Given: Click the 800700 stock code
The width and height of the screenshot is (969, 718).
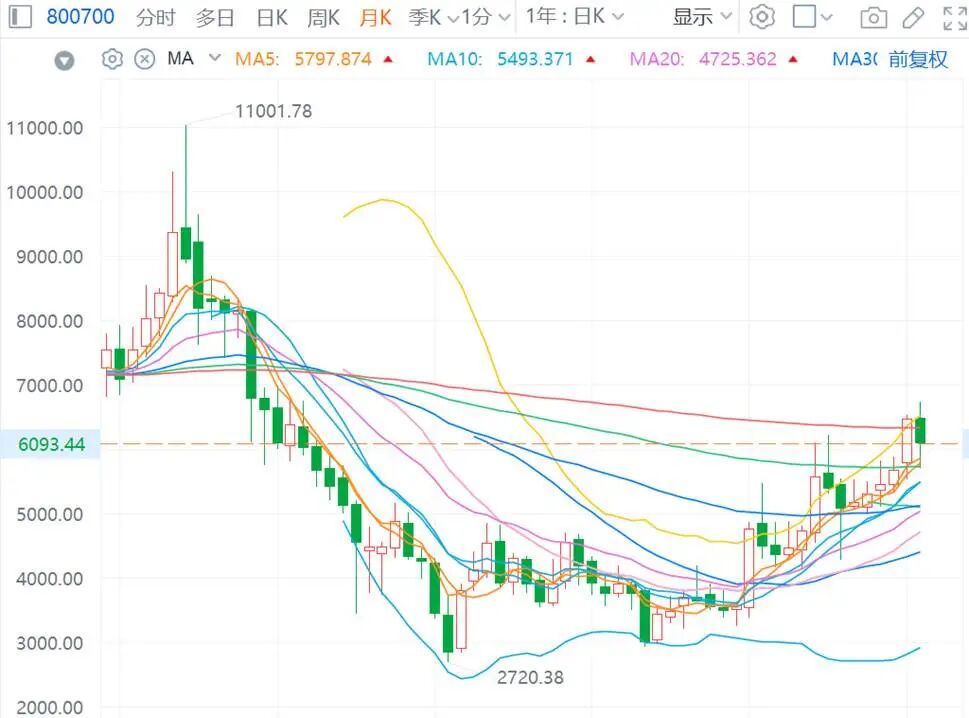Looking at the screenshot, I should pos(80,17).
